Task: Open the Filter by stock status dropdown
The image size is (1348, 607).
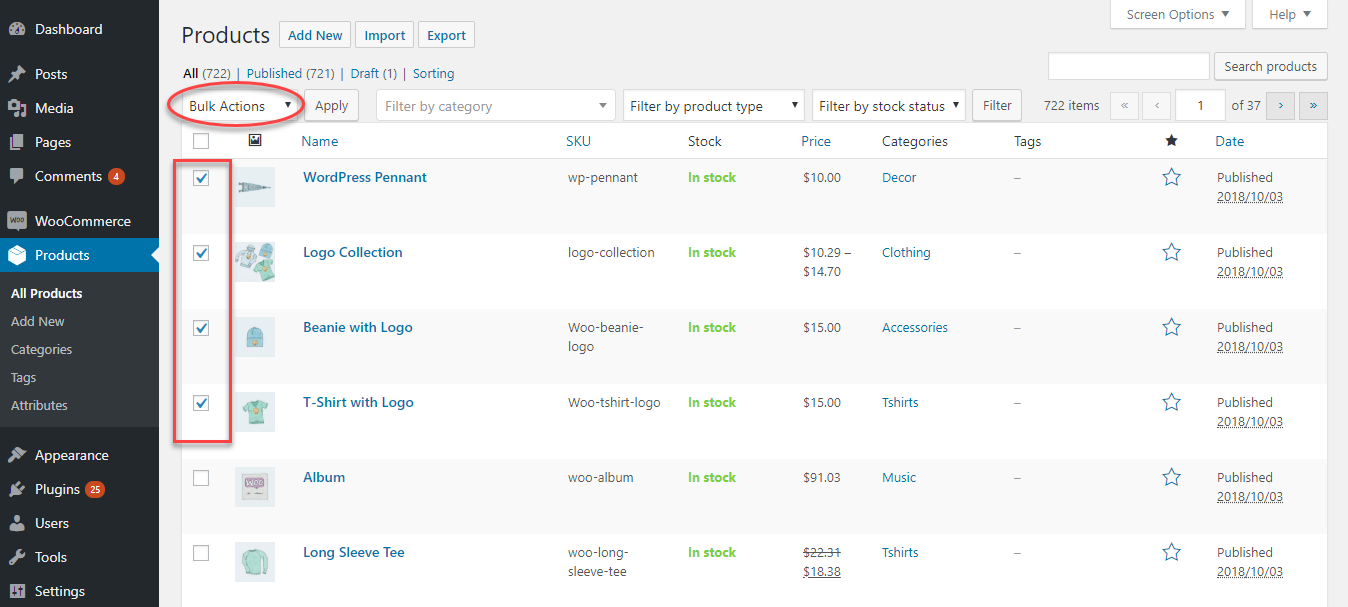Action: coord(889,105)
